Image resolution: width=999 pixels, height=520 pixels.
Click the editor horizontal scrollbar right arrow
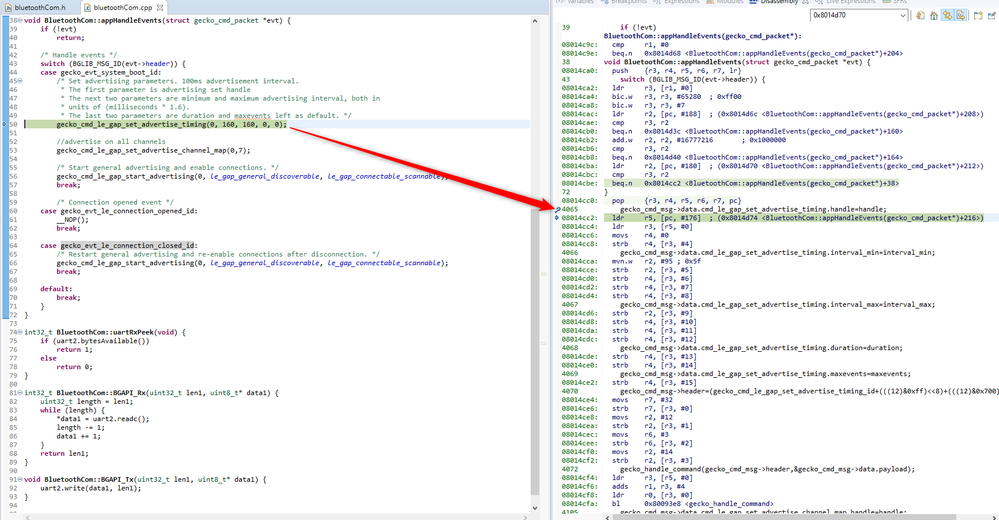point(524,517)
